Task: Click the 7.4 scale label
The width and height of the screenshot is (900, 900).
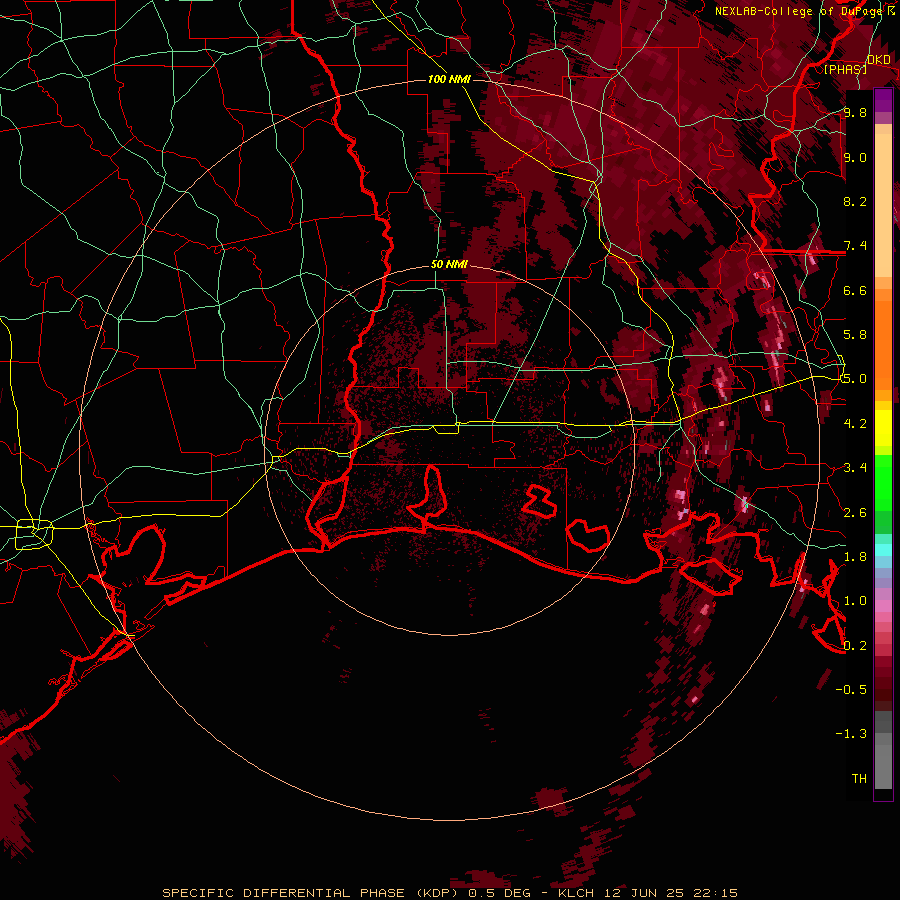Action: 855,246
